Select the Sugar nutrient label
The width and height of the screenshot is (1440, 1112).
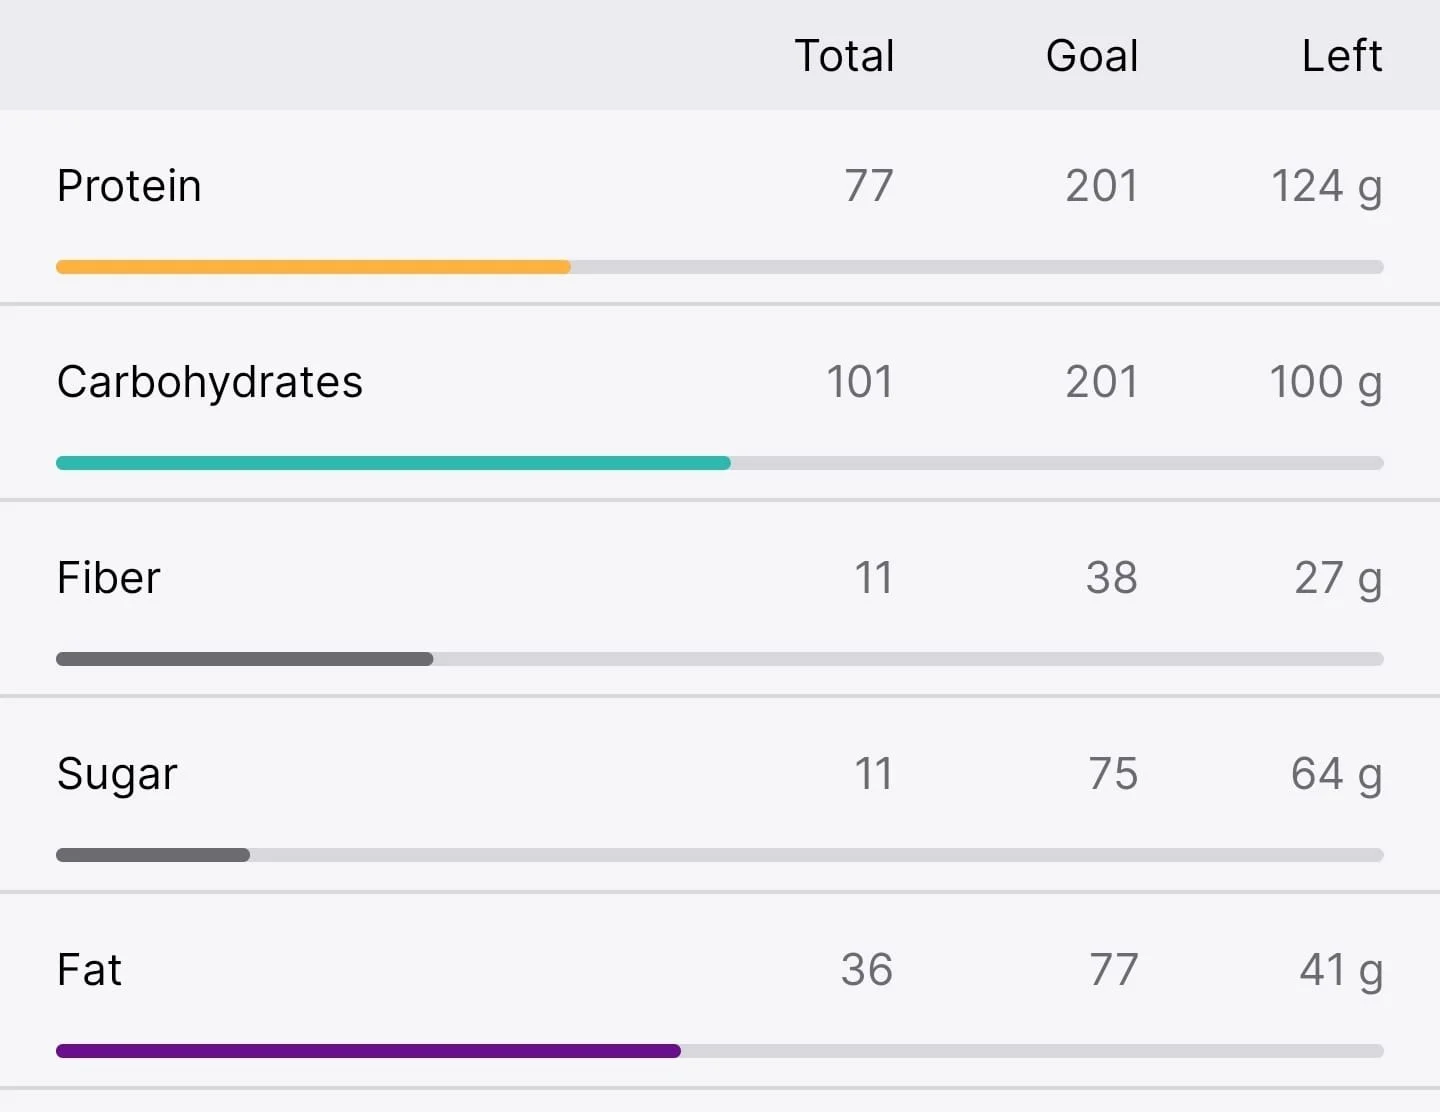point(117,775)
